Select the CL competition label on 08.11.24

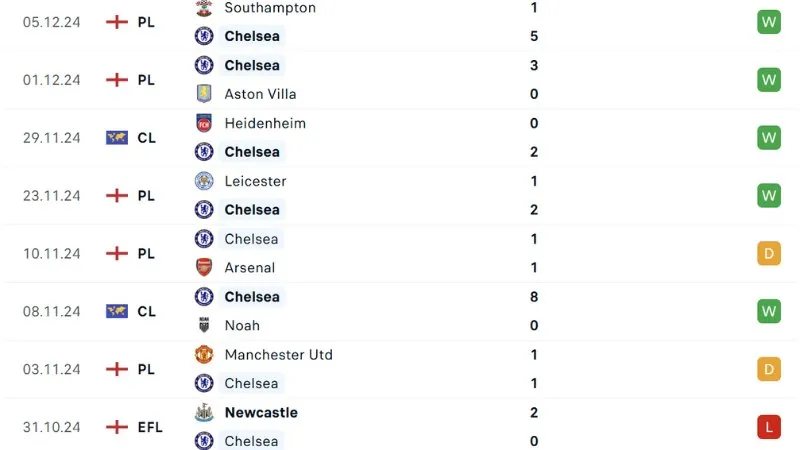(x=146, y=311)
